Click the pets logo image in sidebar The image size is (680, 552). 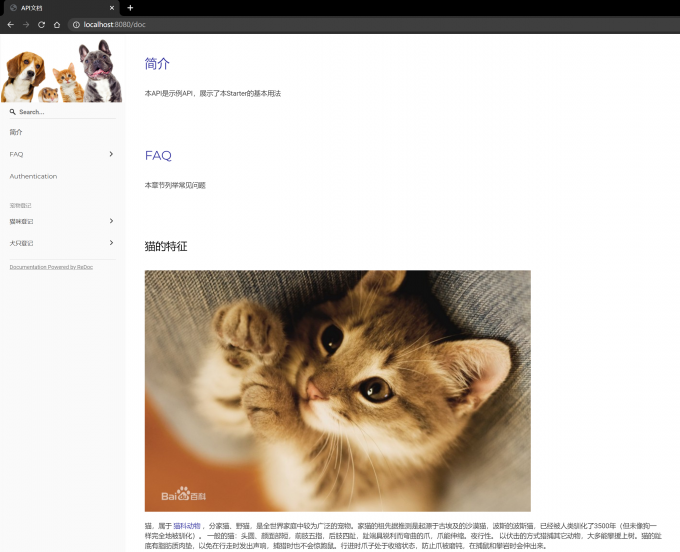click(x=62, y=71)
